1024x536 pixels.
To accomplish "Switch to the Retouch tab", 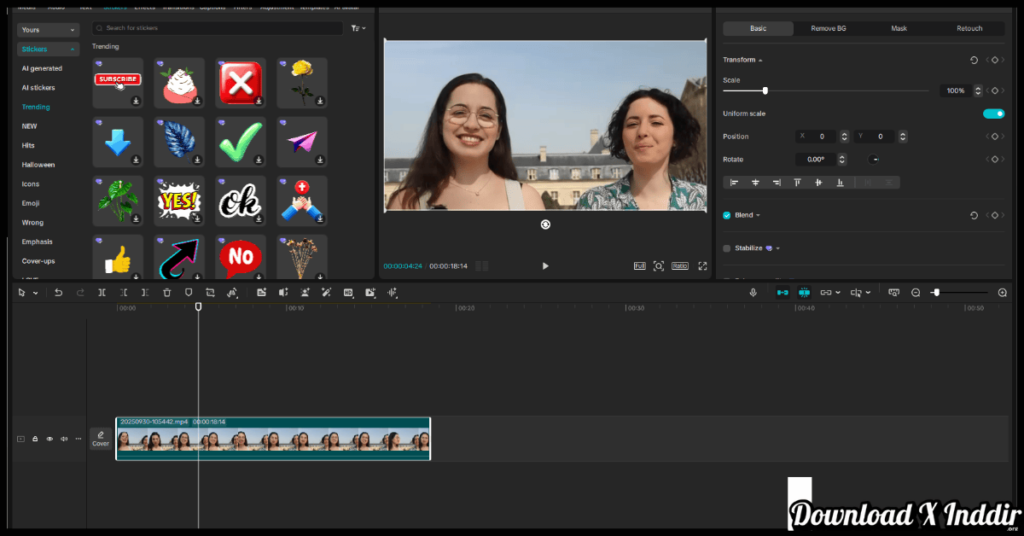I will 969,29.
